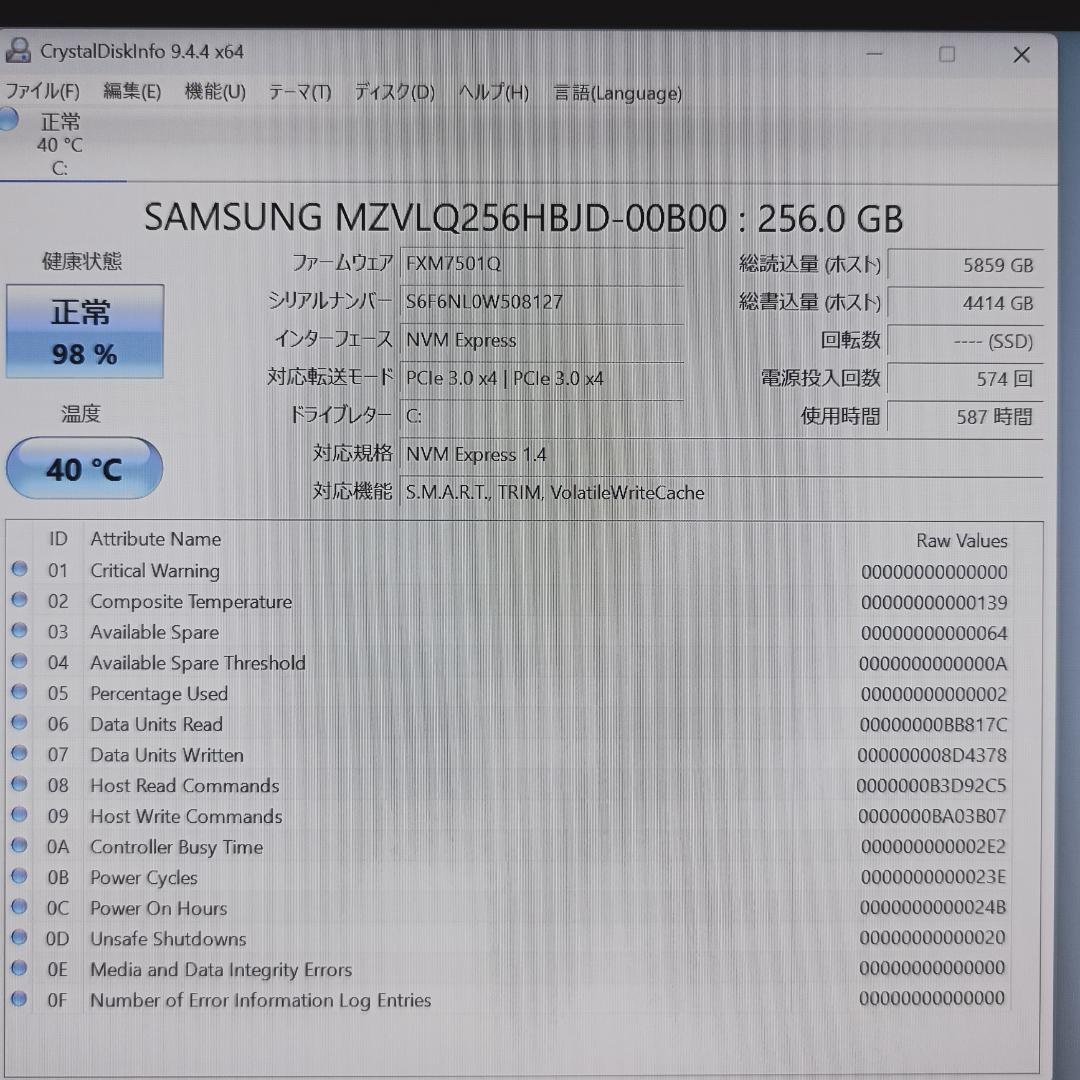Click total host reads value 5859 GB
Screen dimensions: 1080x1080
[x=965, y=265]
